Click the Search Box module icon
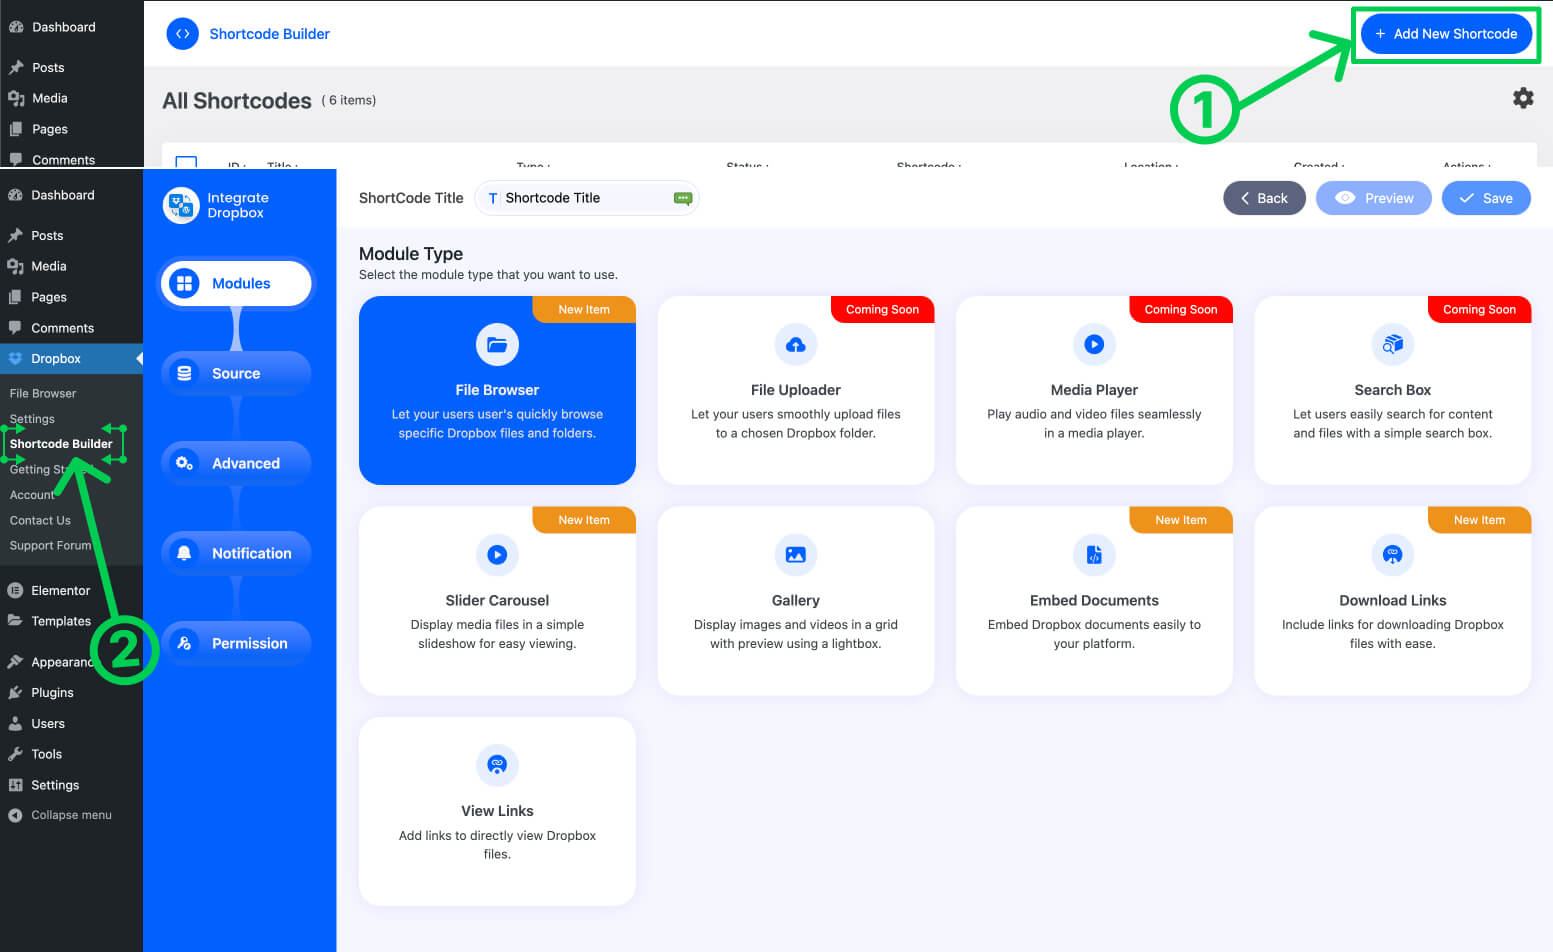The image size is (1553, 952). tap(1393, 344)
